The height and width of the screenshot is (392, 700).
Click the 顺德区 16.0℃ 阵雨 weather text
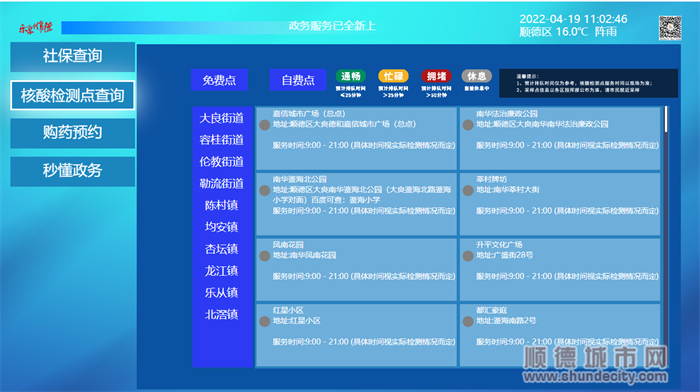coord(568,32)
